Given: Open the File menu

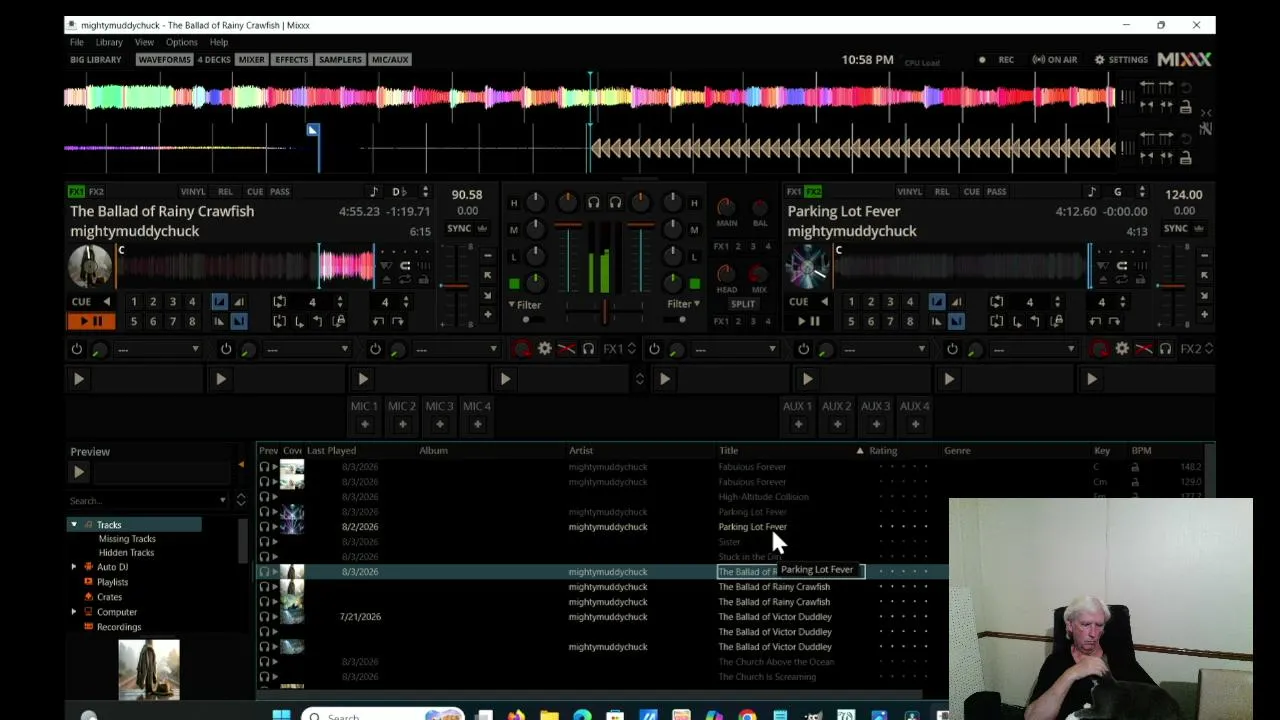Looking at the screenshot, I should click(76, 42).
